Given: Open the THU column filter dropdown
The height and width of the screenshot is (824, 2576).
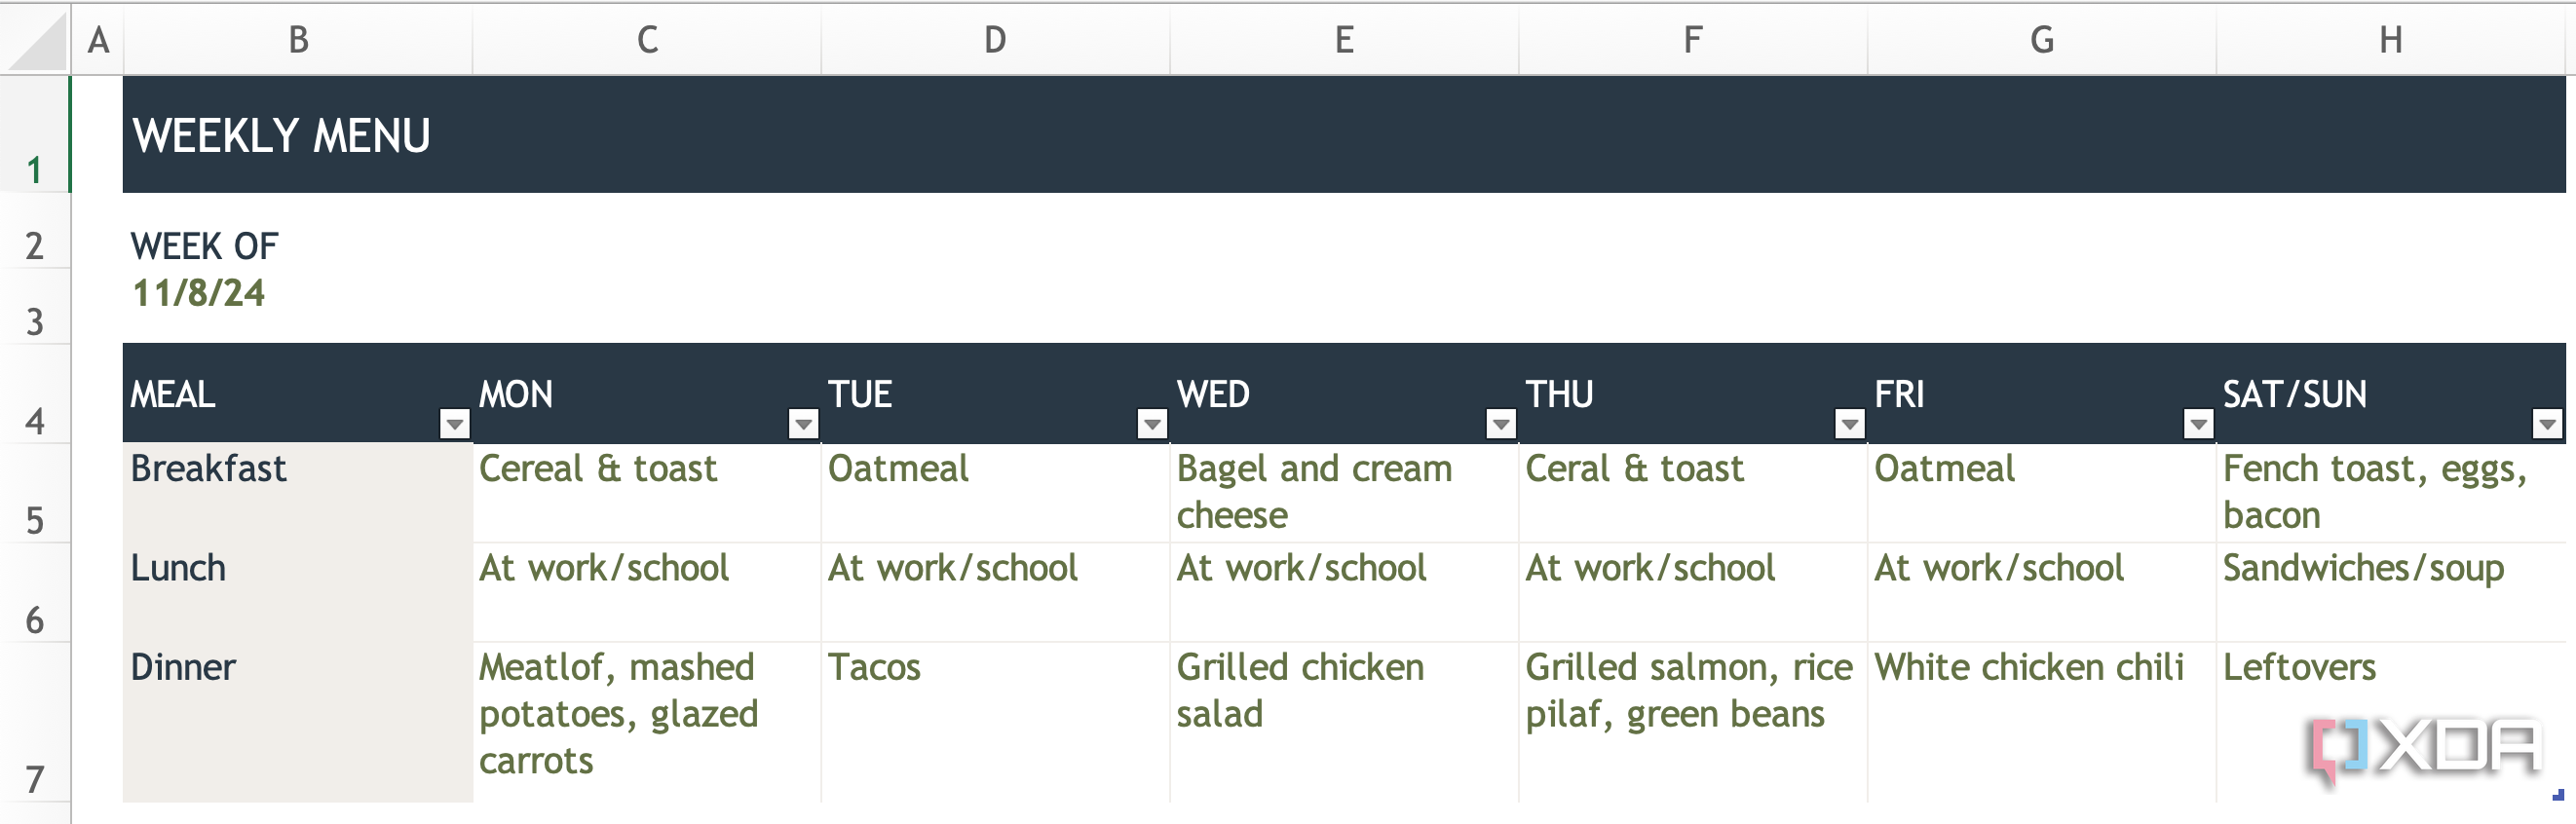Looking at the screenshot, I should (x=1847, y=424).
